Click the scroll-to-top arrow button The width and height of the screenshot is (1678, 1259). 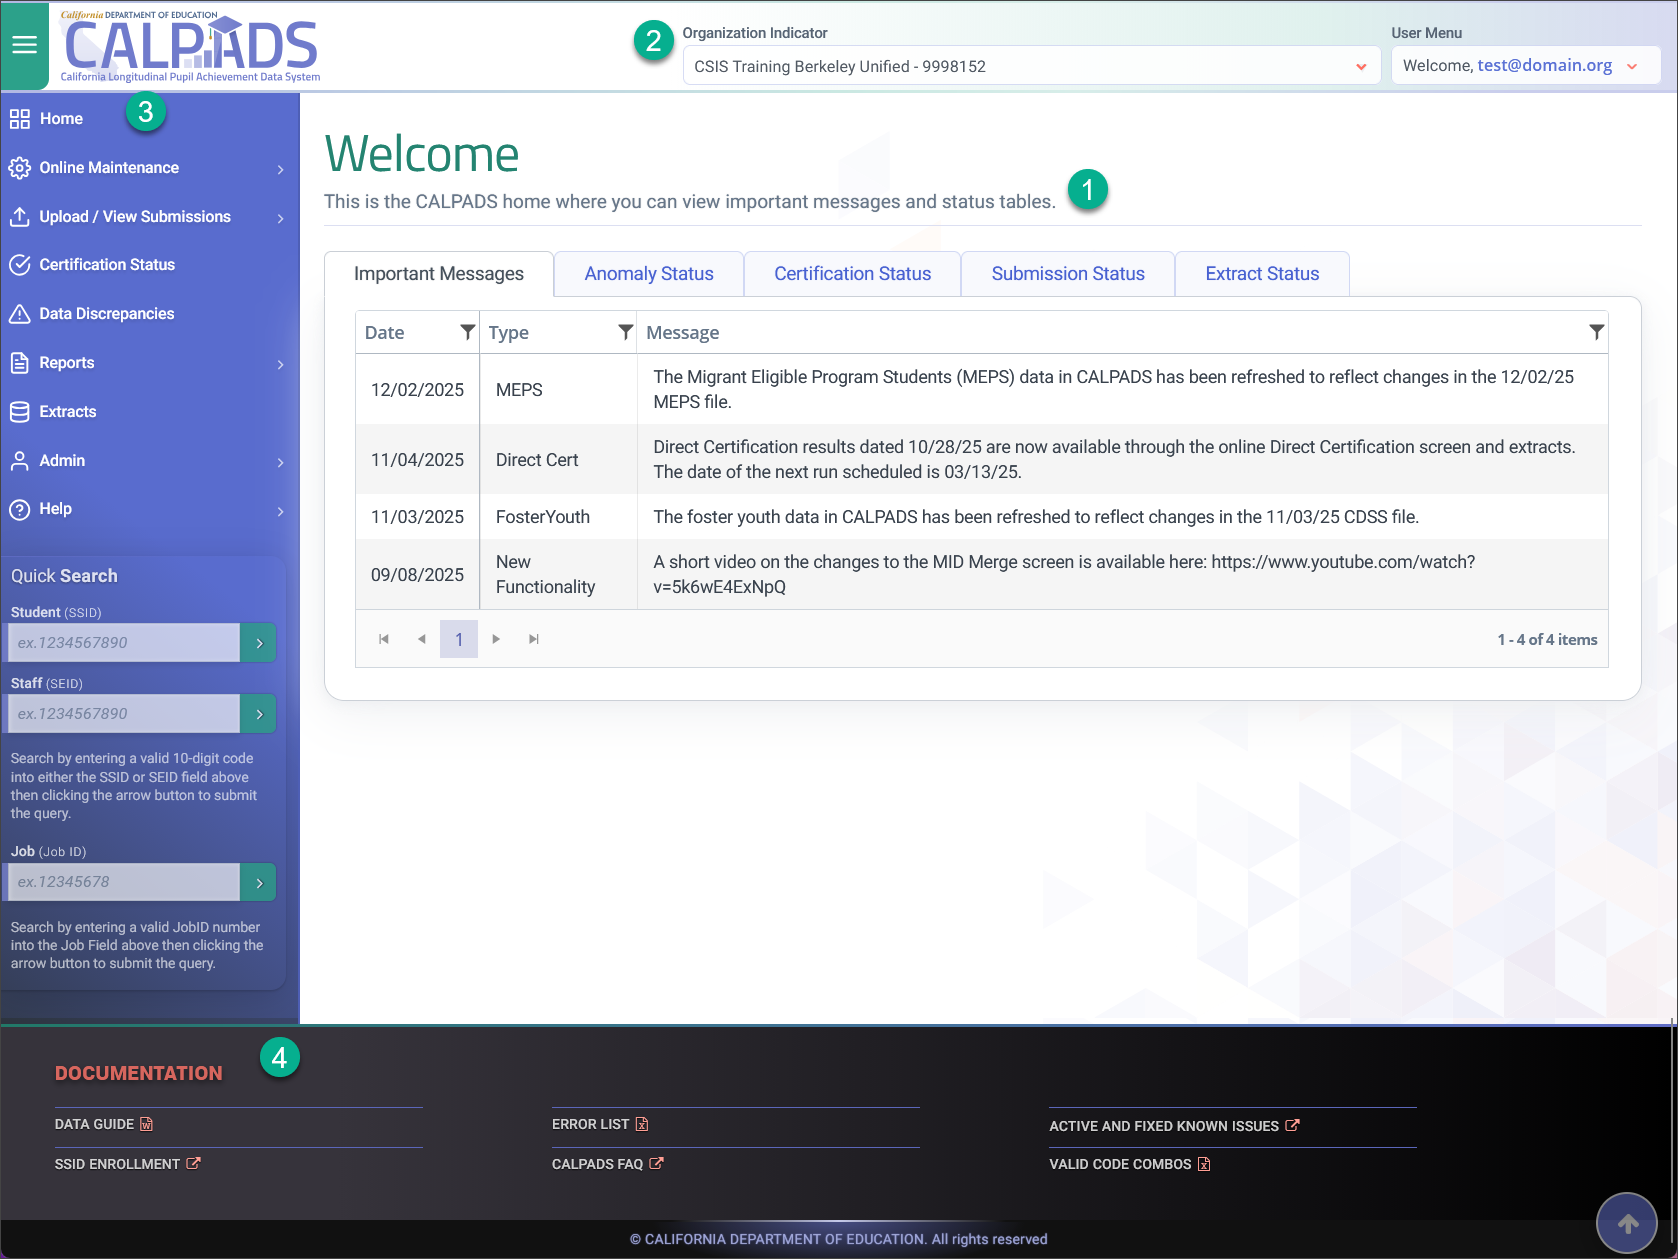pyautogui.click(x=1627, y=1223)
